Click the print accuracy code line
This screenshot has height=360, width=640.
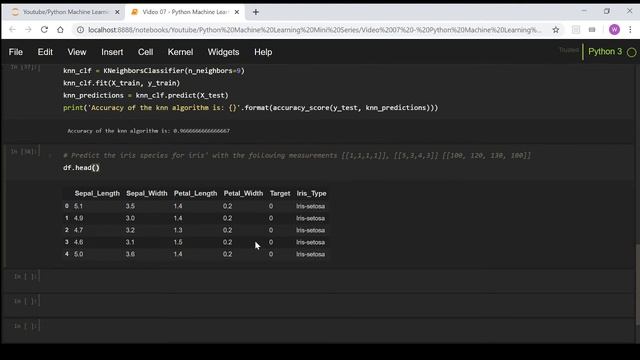coord(251,108)
